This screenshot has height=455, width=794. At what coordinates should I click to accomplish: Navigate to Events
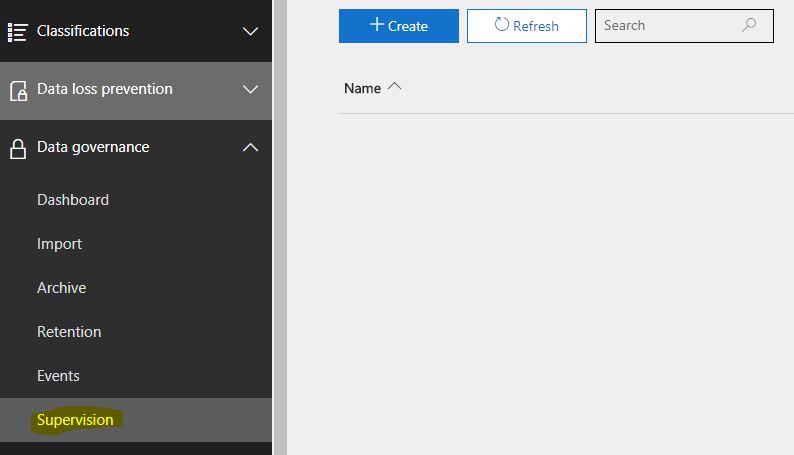(x=58, y=376)
